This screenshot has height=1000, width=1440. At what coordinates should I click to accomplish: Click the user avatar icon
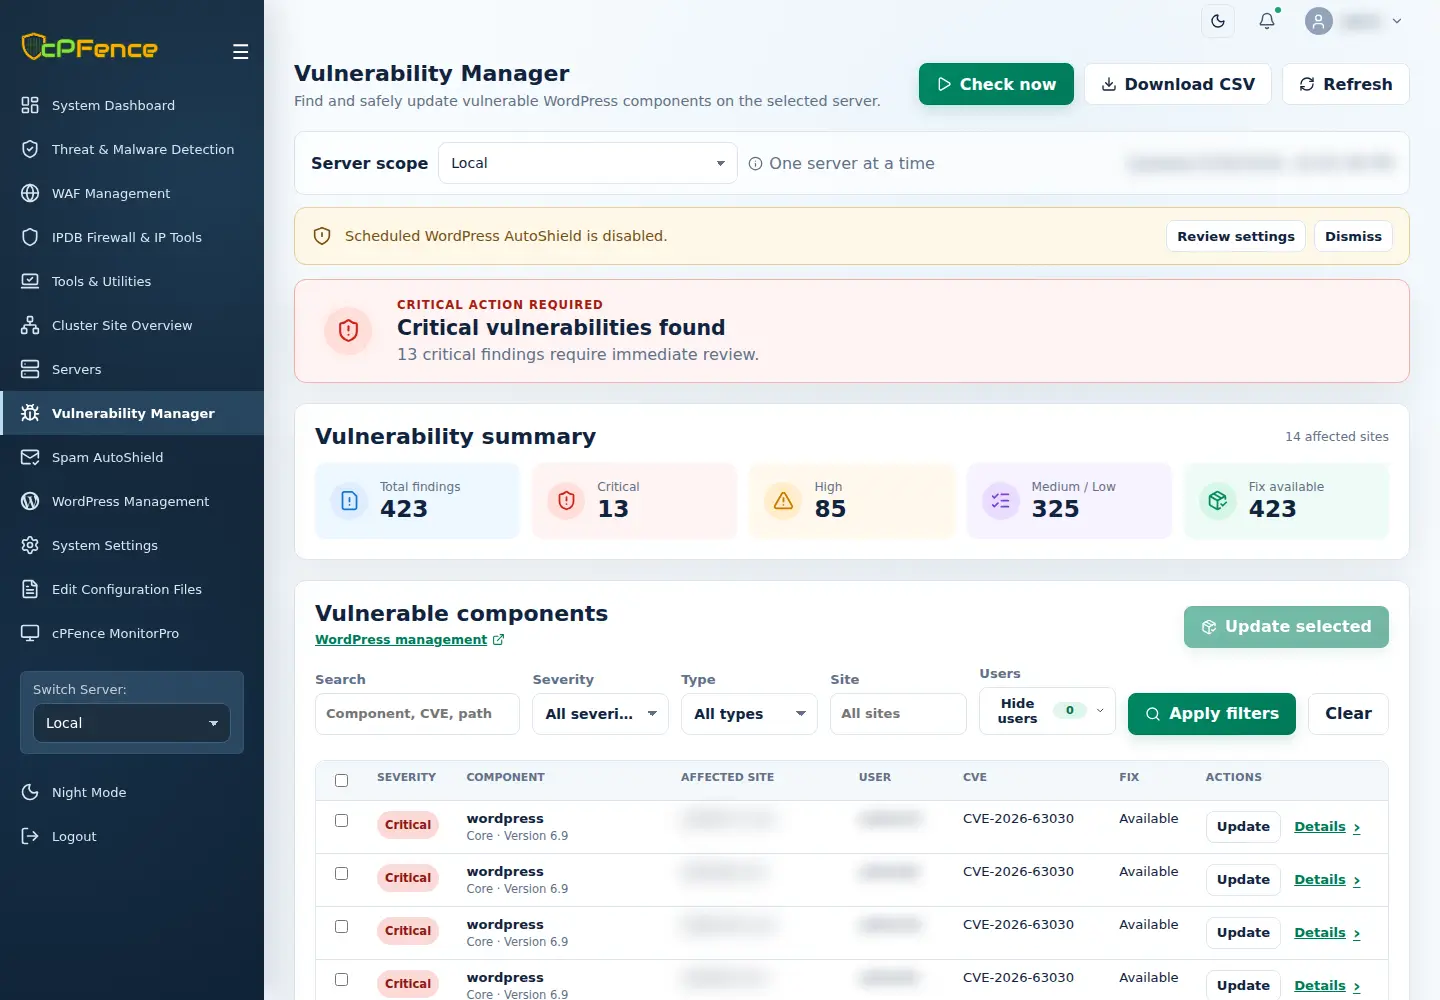click(x=1319, y=21)
